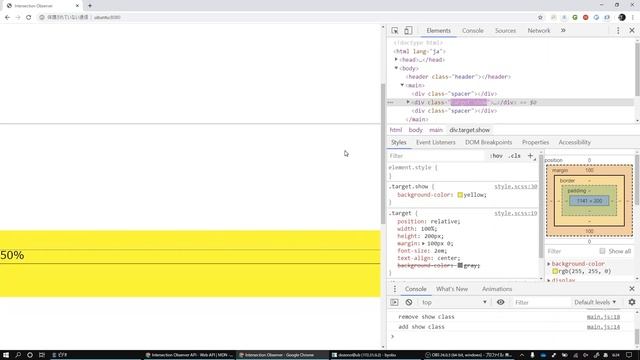Select the drawer Console tab
This screenshot has height=360, width=640.
[416, 289]
